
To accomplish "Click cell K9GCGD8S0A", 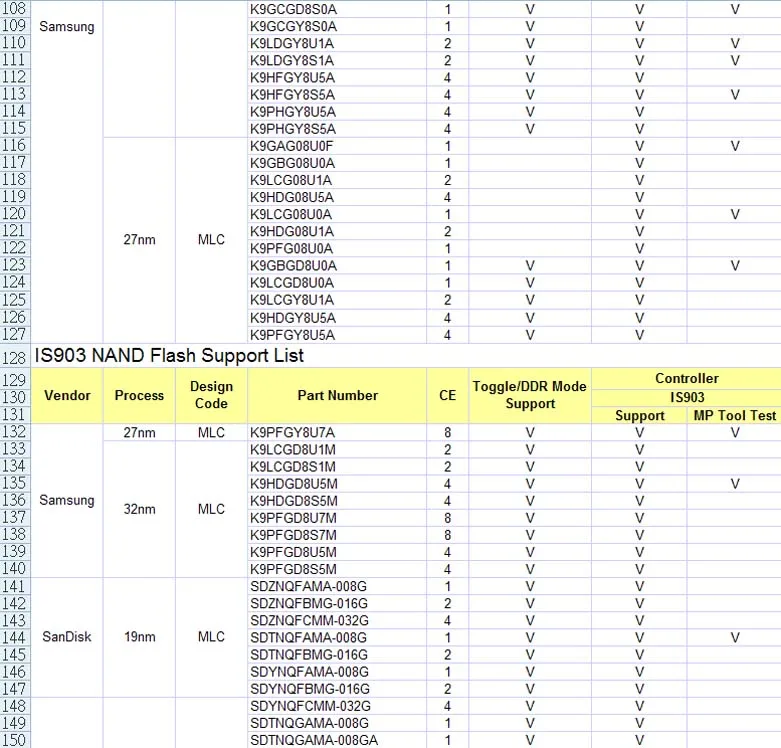I will click(337, 9).
